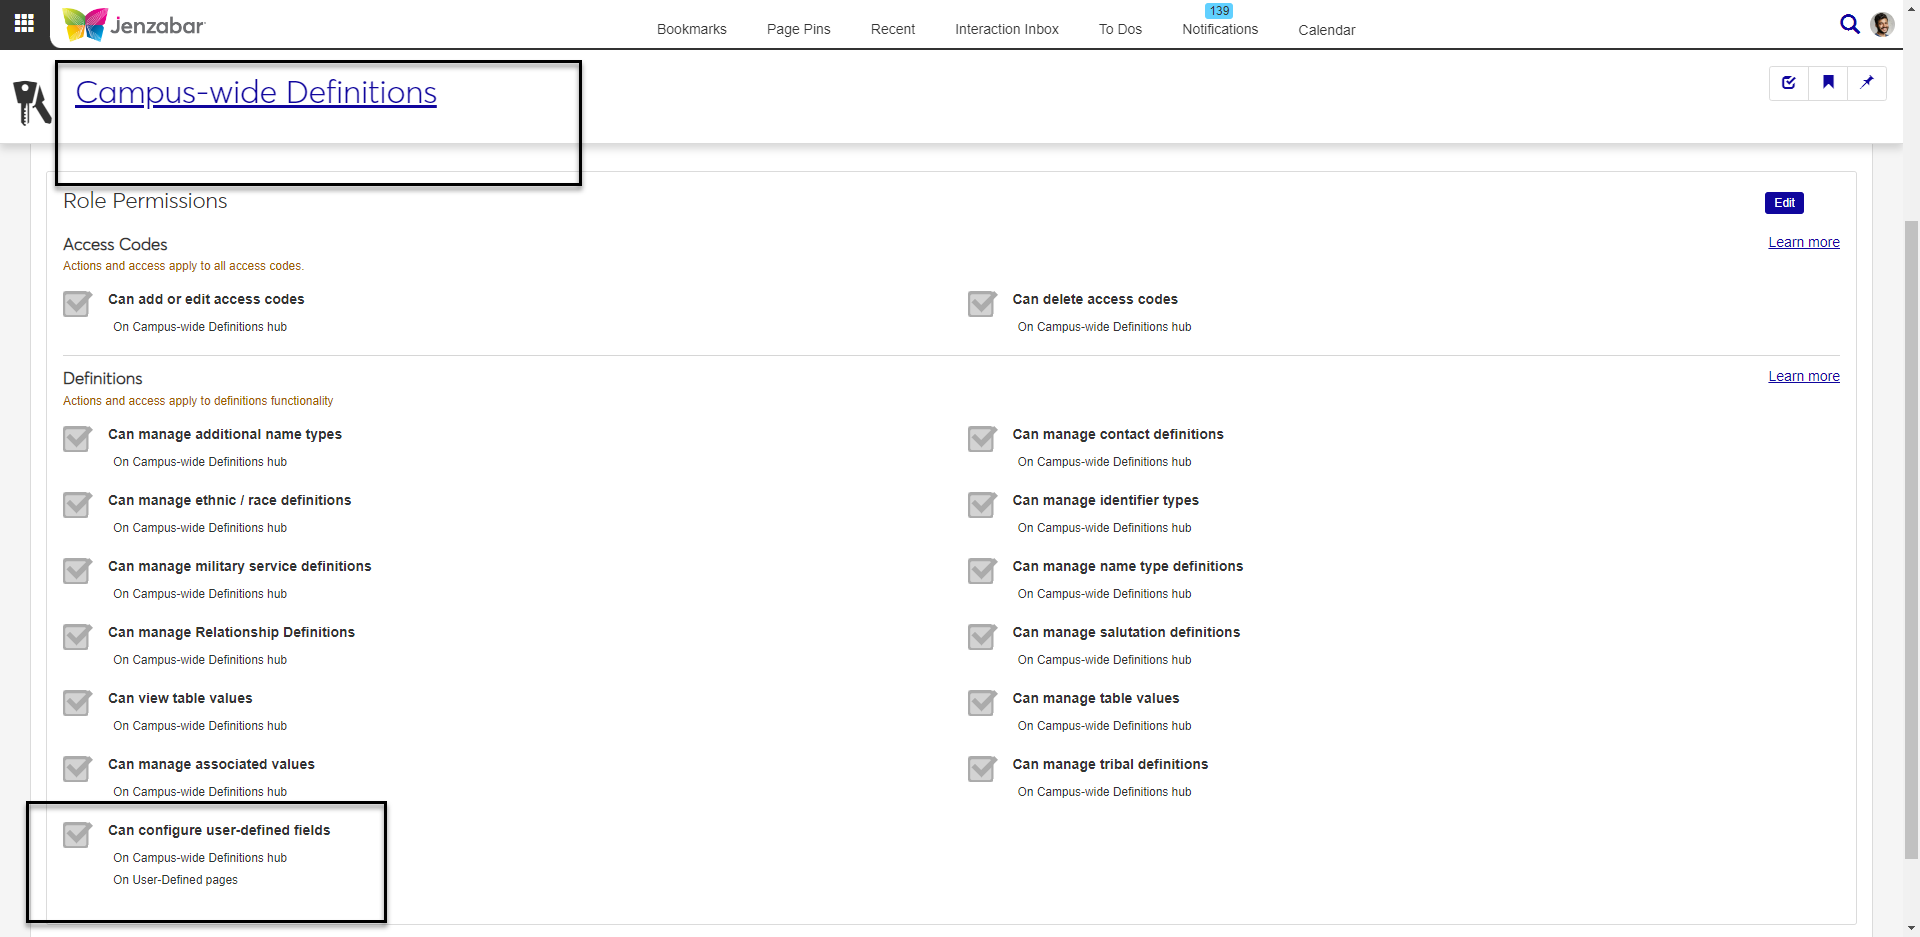The height and width of the screenshot is (937, 1920).
Task: Toggle 'Can view table values' checkbox
Action: click(x=77, y=703)
